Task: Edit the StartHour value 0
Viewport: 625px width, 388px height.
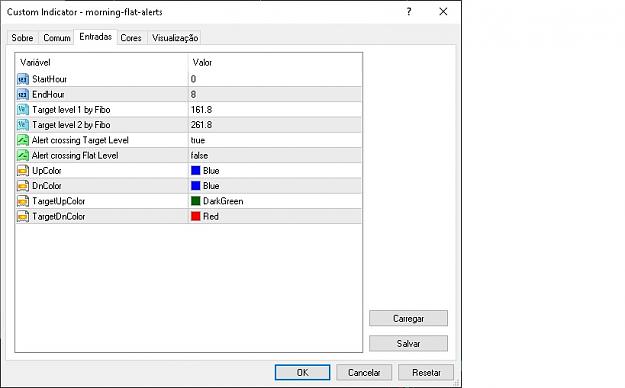Action: [275, 79]
